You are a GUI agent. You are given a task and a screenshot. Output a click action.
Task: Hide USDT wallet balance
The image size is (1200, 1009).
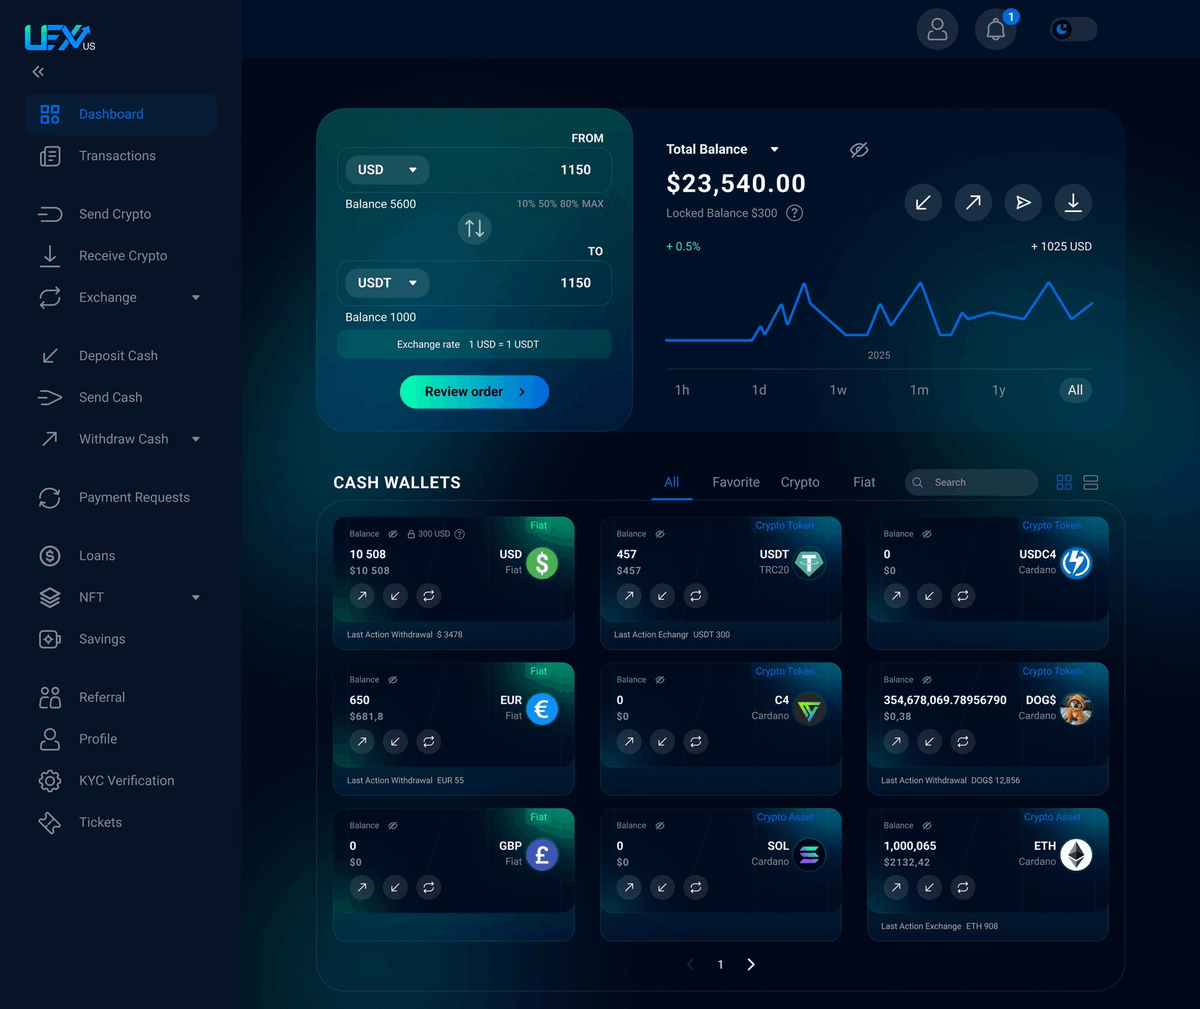tap(660, 534)
